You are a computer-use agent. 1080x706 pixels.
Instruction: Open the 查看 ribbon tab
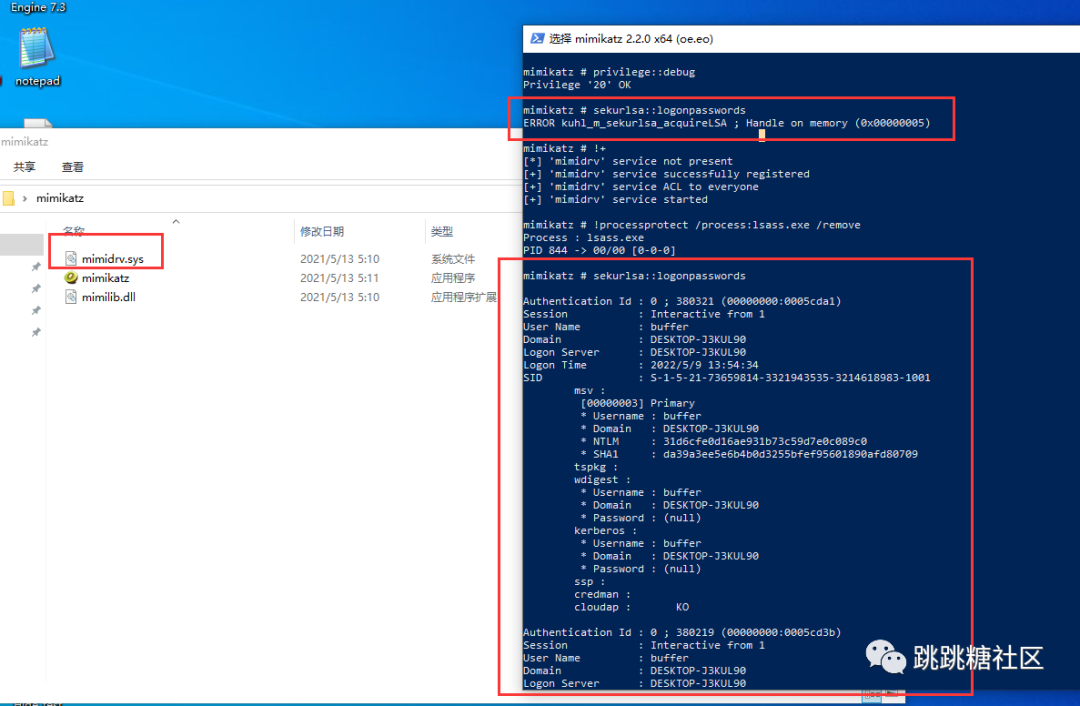(x=72, y=167)
